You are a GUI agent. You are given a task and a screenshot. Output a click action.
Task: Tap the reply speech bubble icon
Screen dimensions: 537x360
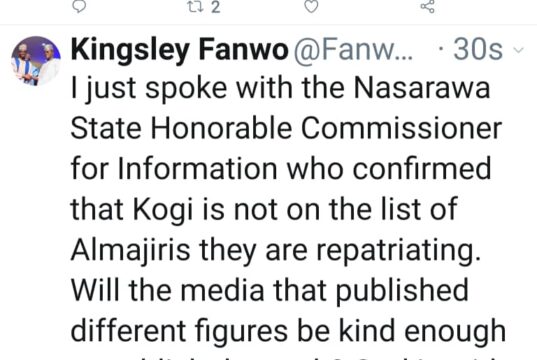(79, 6)
